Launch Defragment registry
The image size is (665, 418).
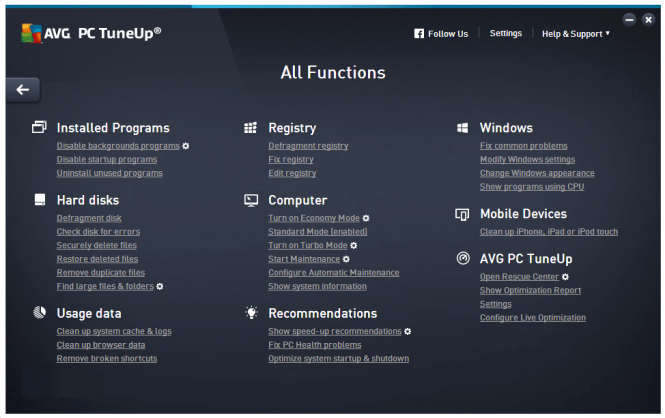click(x=308, y=146)
